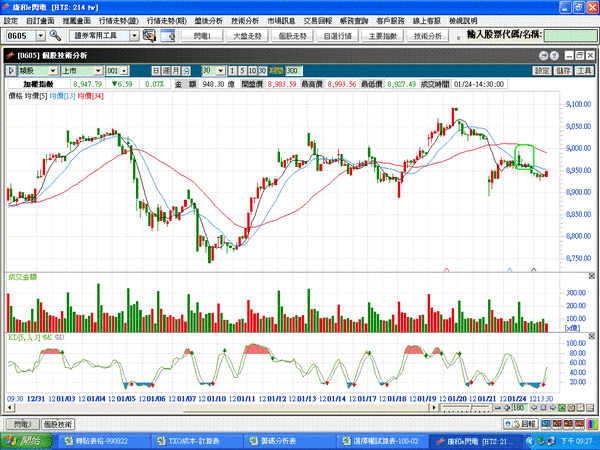Select the 週 weekly period toggle
Image resolution: width=600 pixels, height=450 pixels.
coord(166,71)
